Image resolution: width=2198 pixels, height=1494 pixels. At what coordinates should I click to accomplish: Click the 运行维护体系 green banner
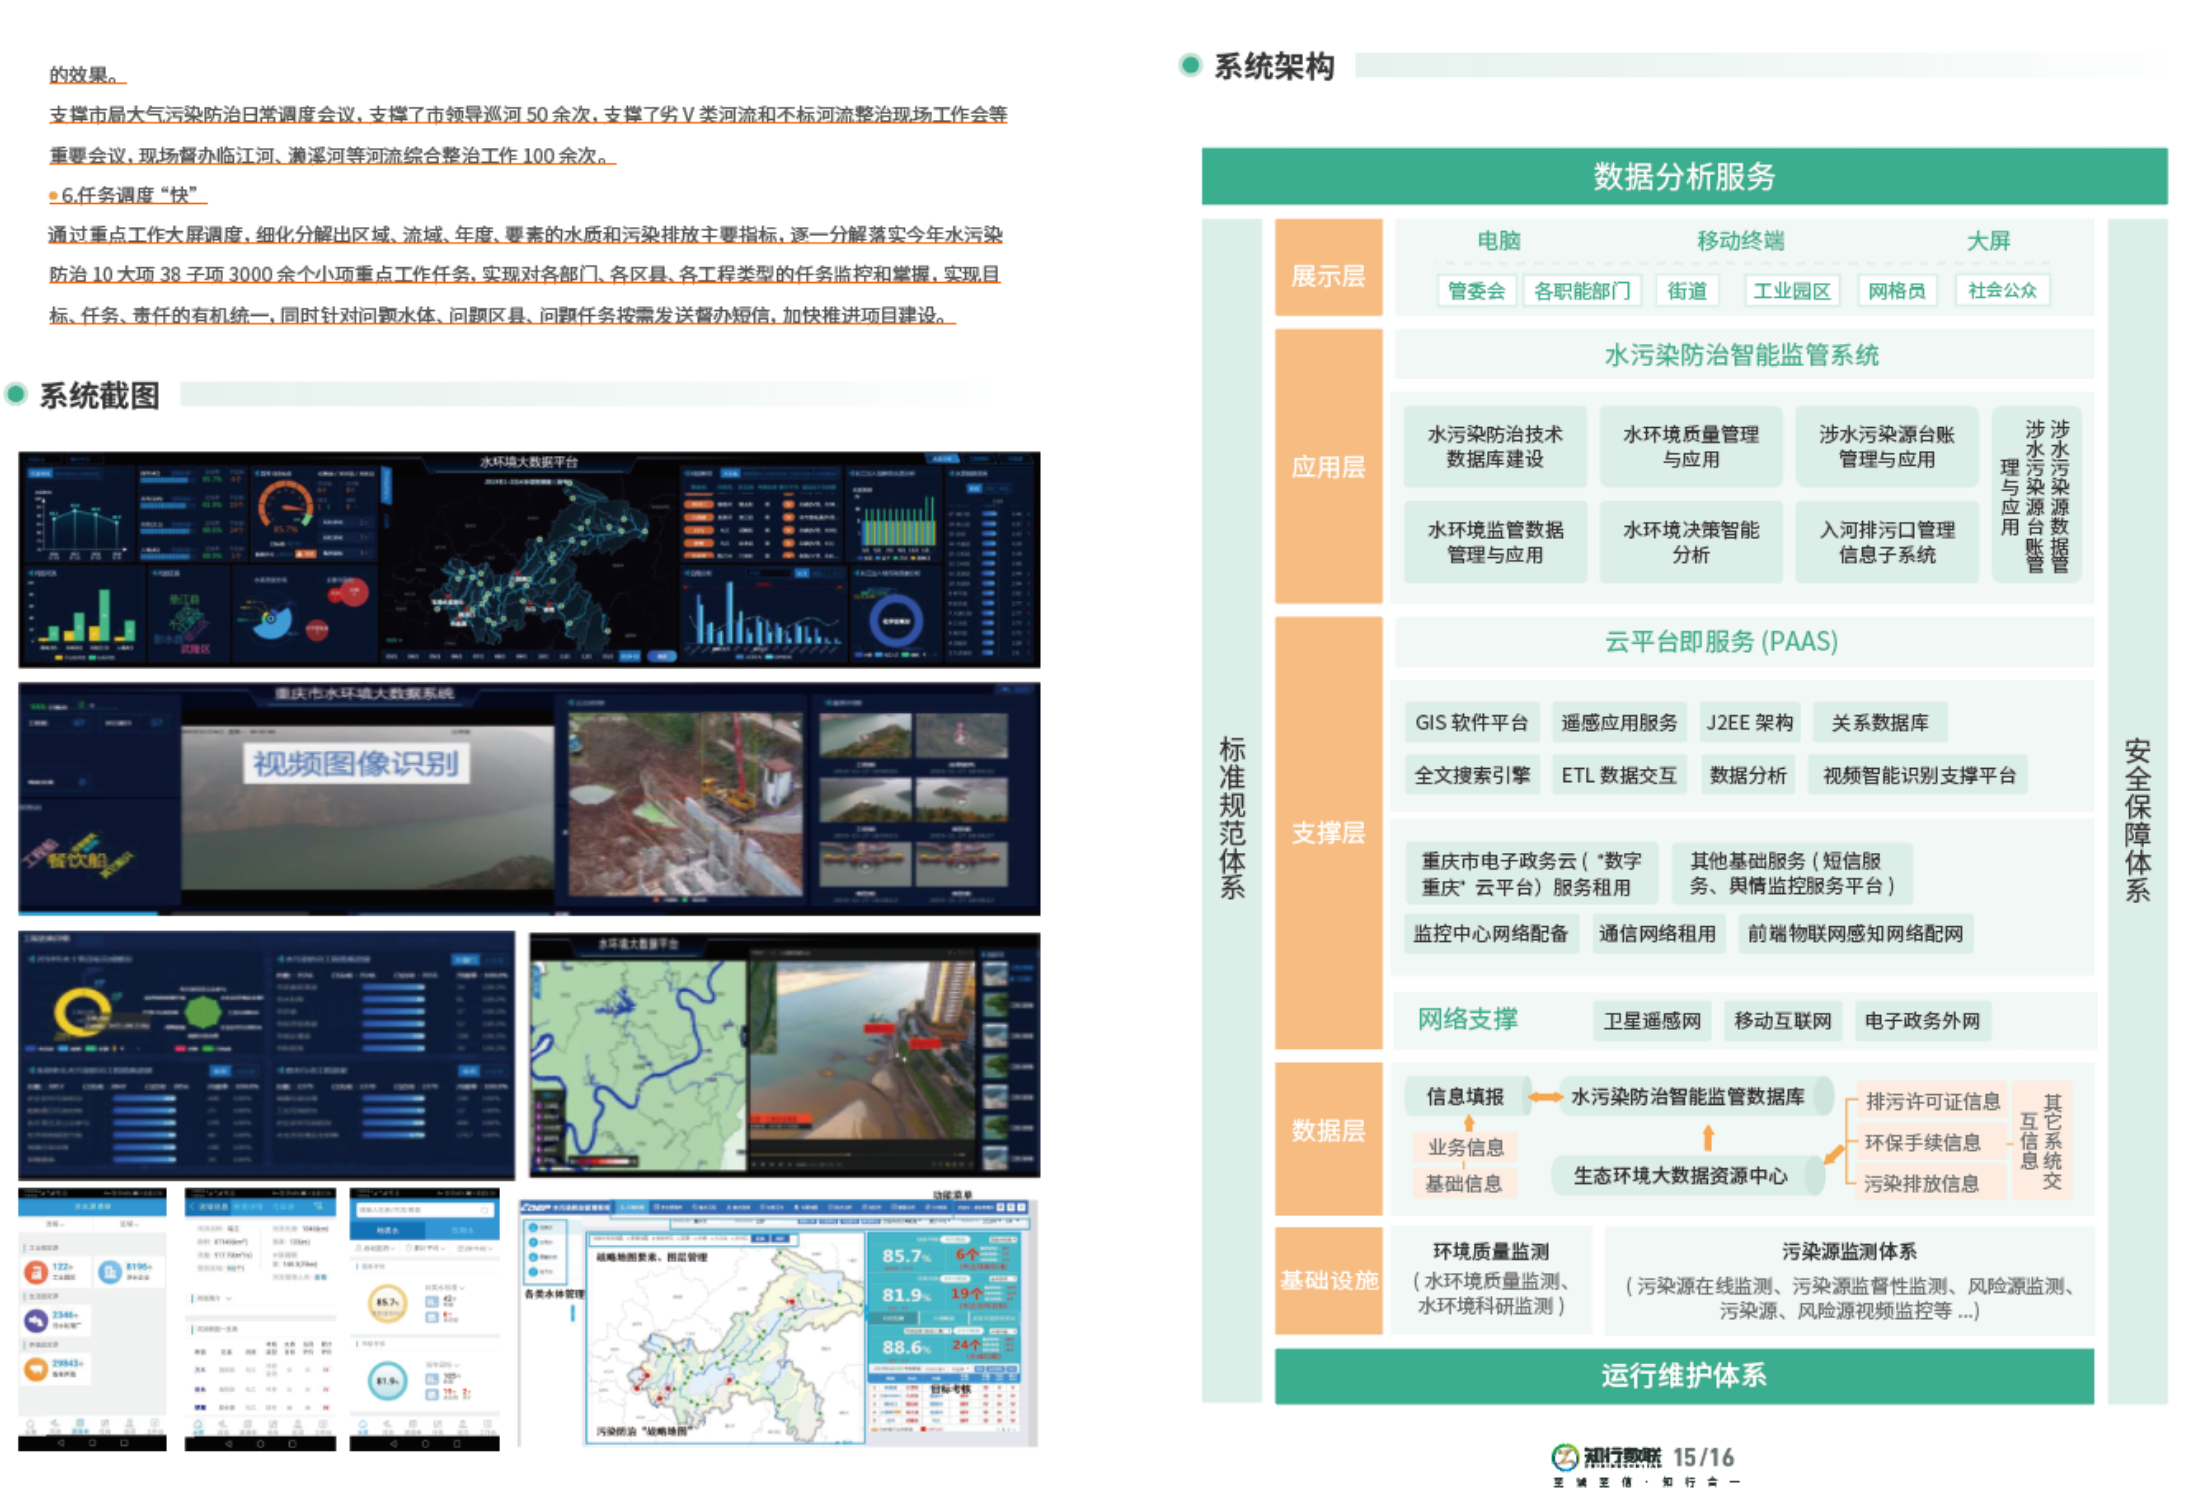tap(1684, 1376)
